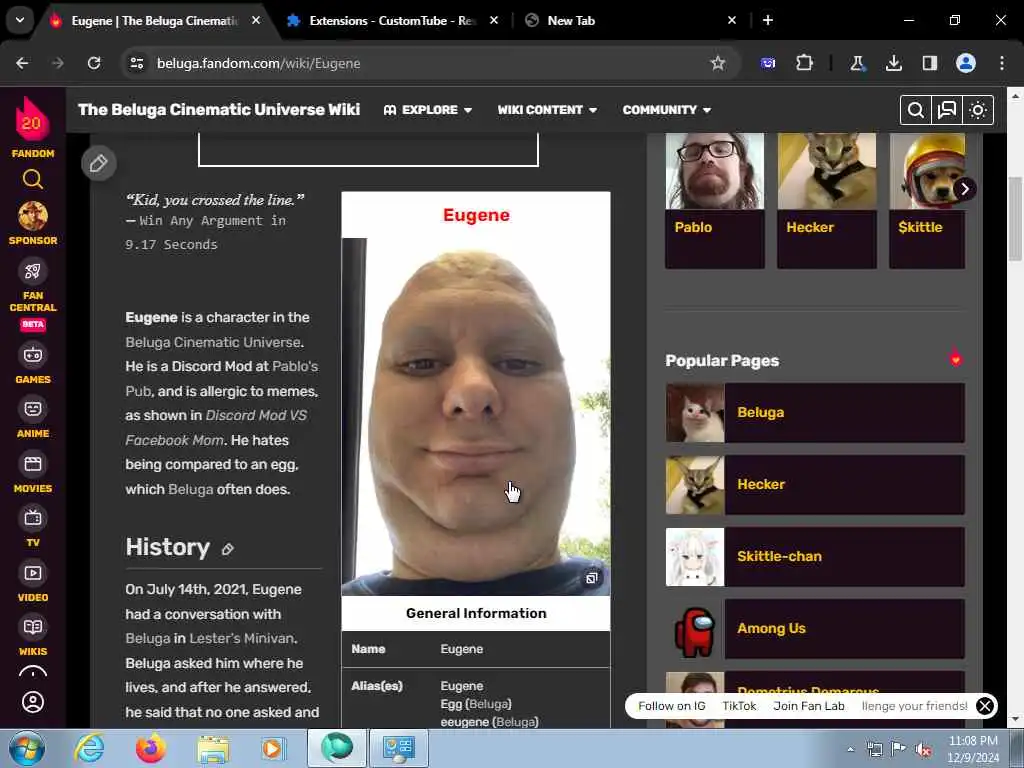Viewport: 1024px width, 768px height.
Task: Open the TV sidebar icon
Action: click(33, 518)
